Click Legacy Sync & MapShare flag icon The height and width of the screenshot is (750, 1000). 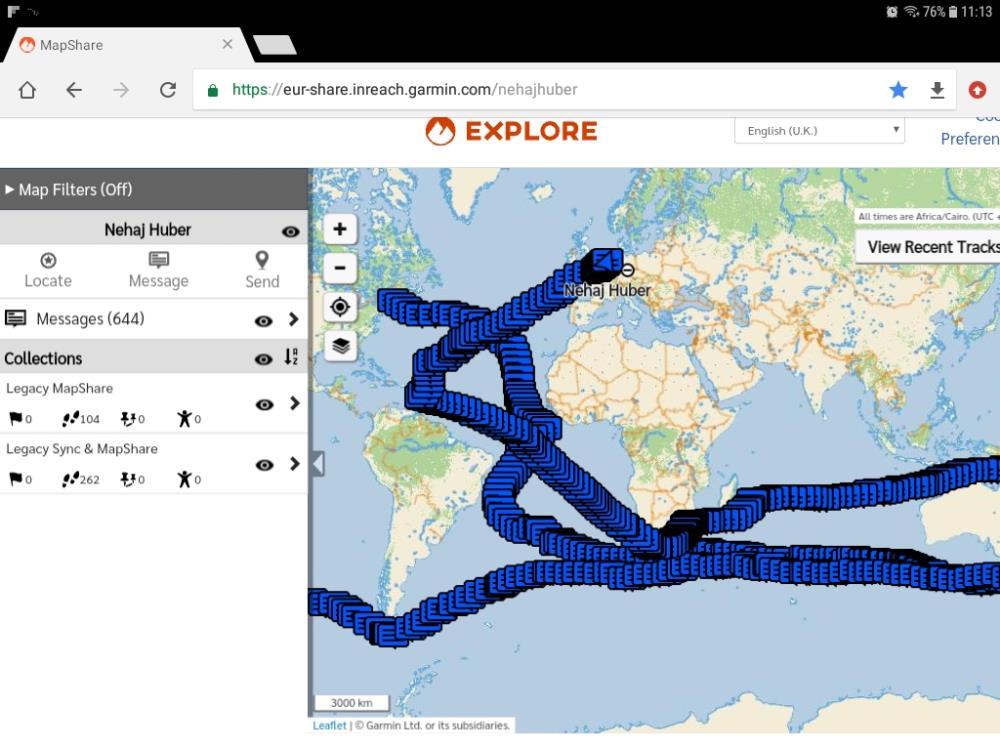(15, 479)
